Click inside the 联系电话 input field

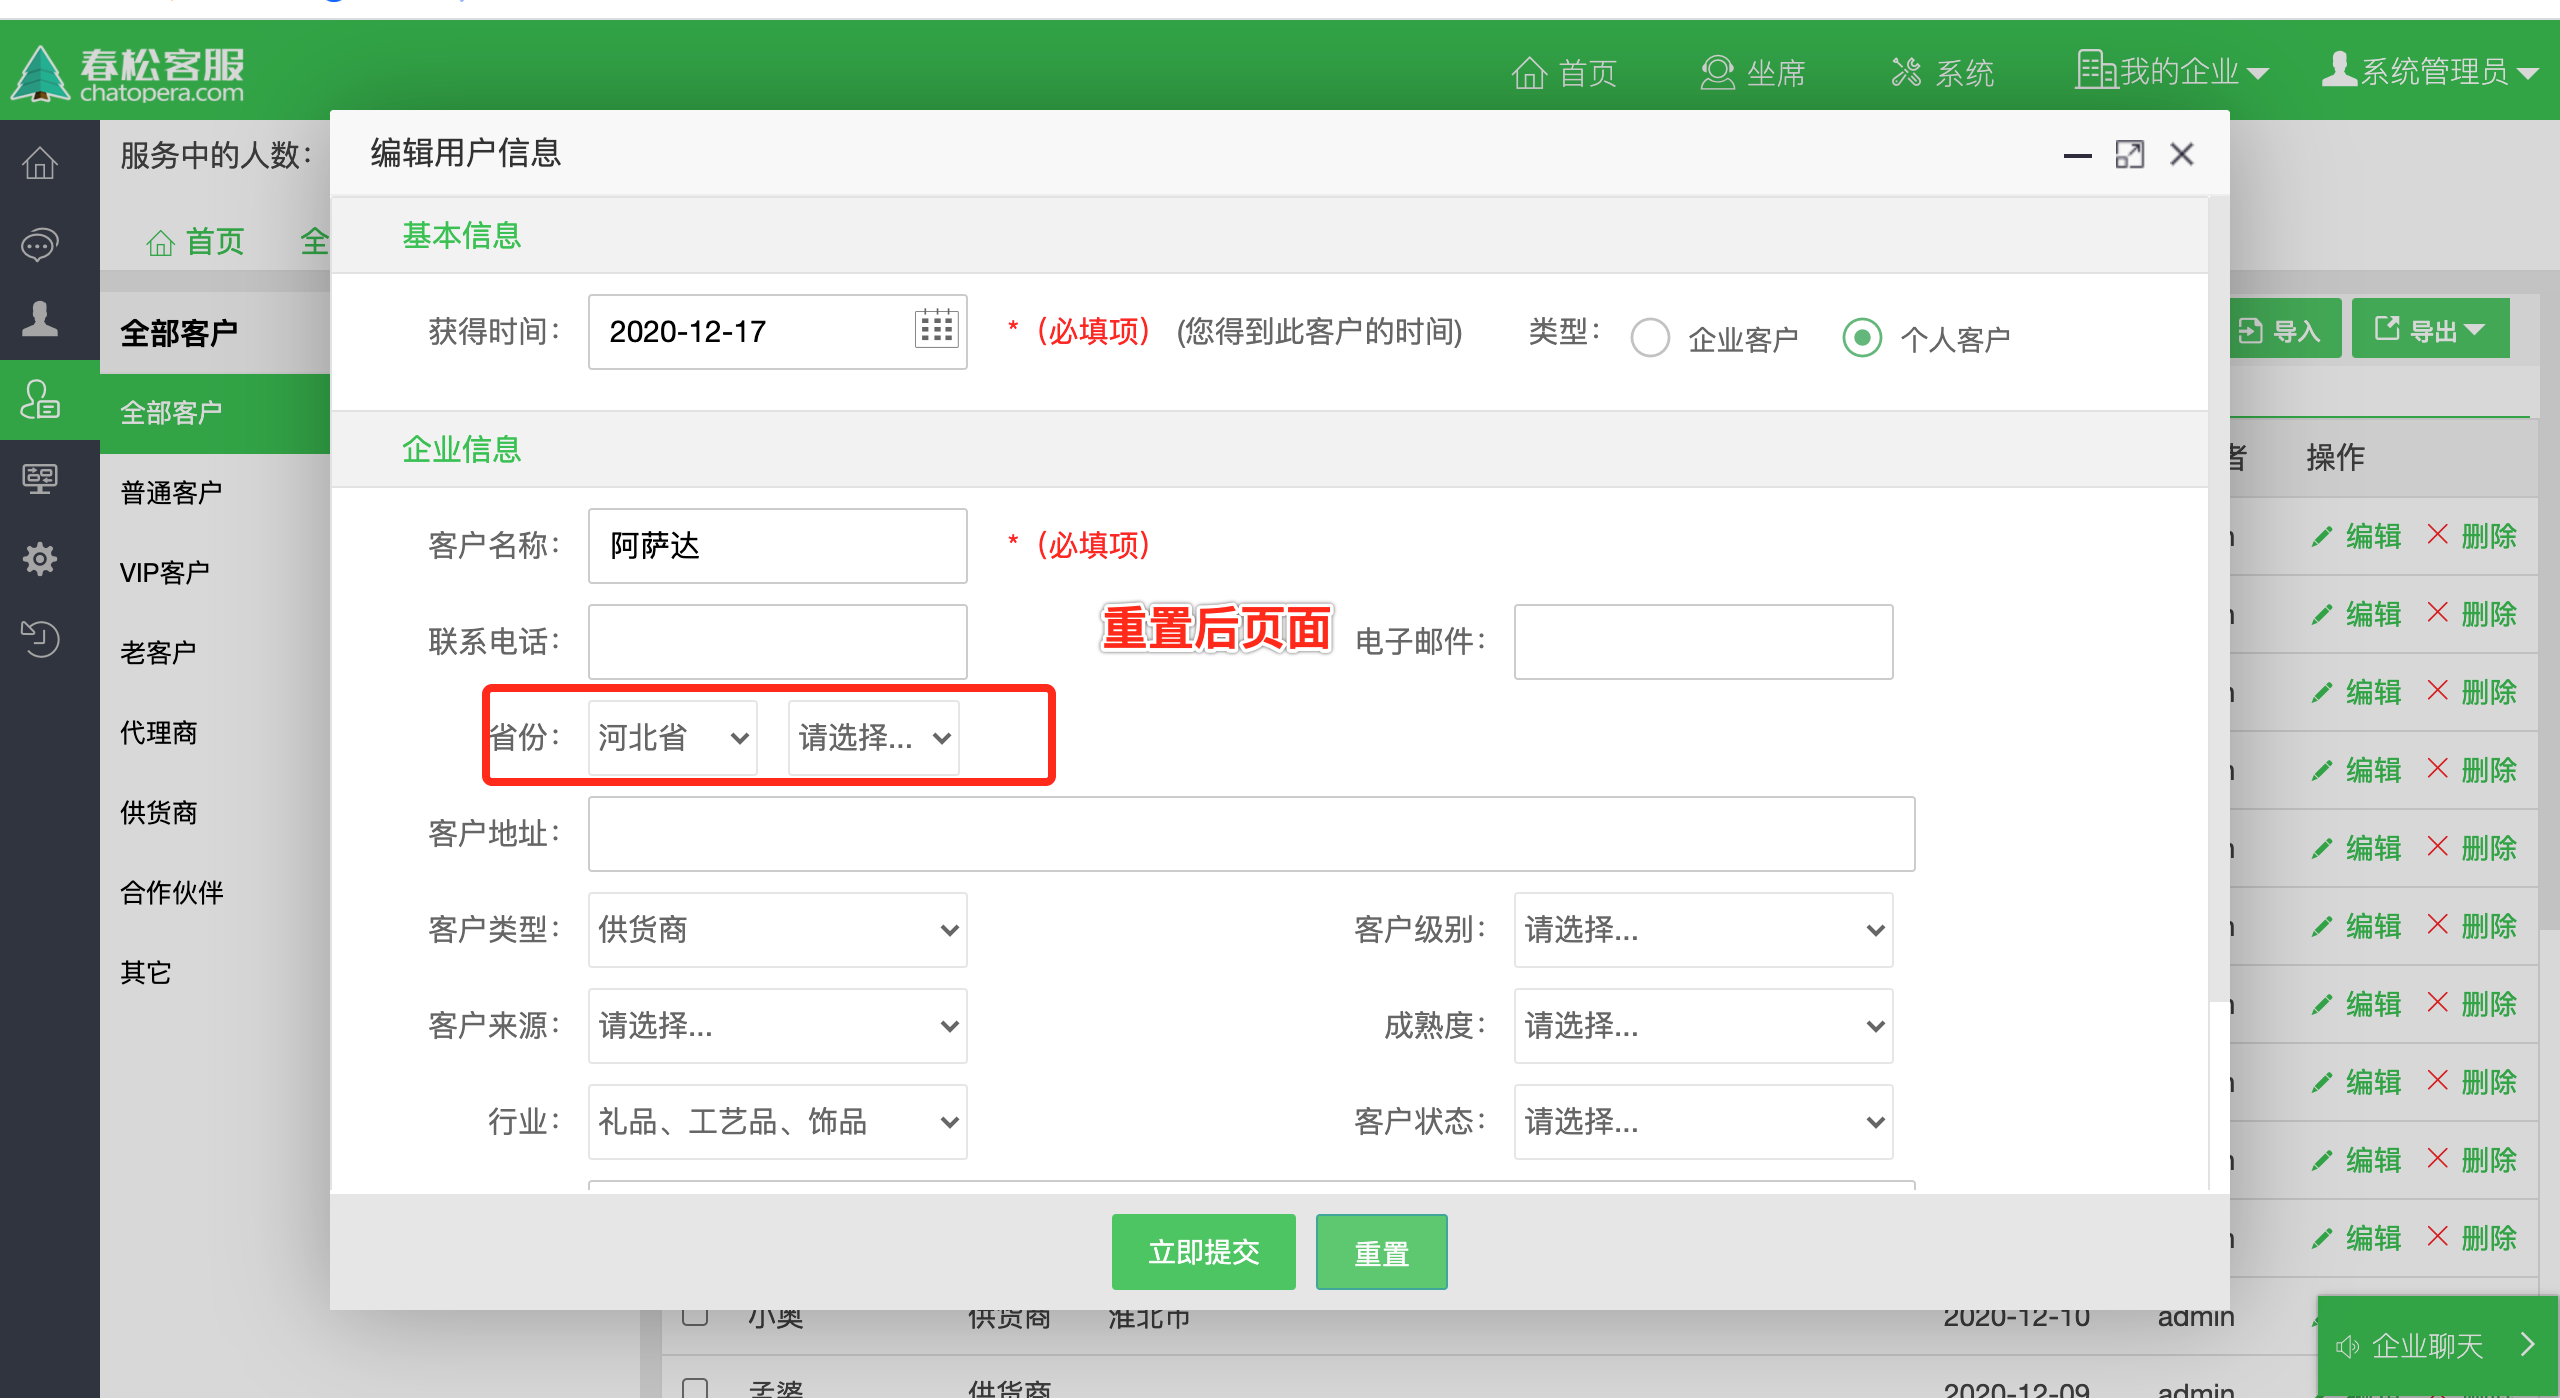pyautogui.click(x=777, y=641)
